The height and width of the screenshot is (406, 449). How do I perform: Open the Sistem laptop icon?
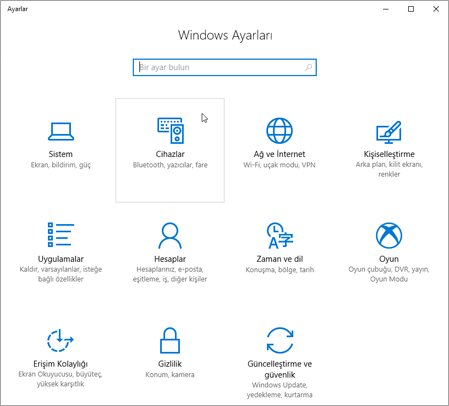(x=61, y=131)
